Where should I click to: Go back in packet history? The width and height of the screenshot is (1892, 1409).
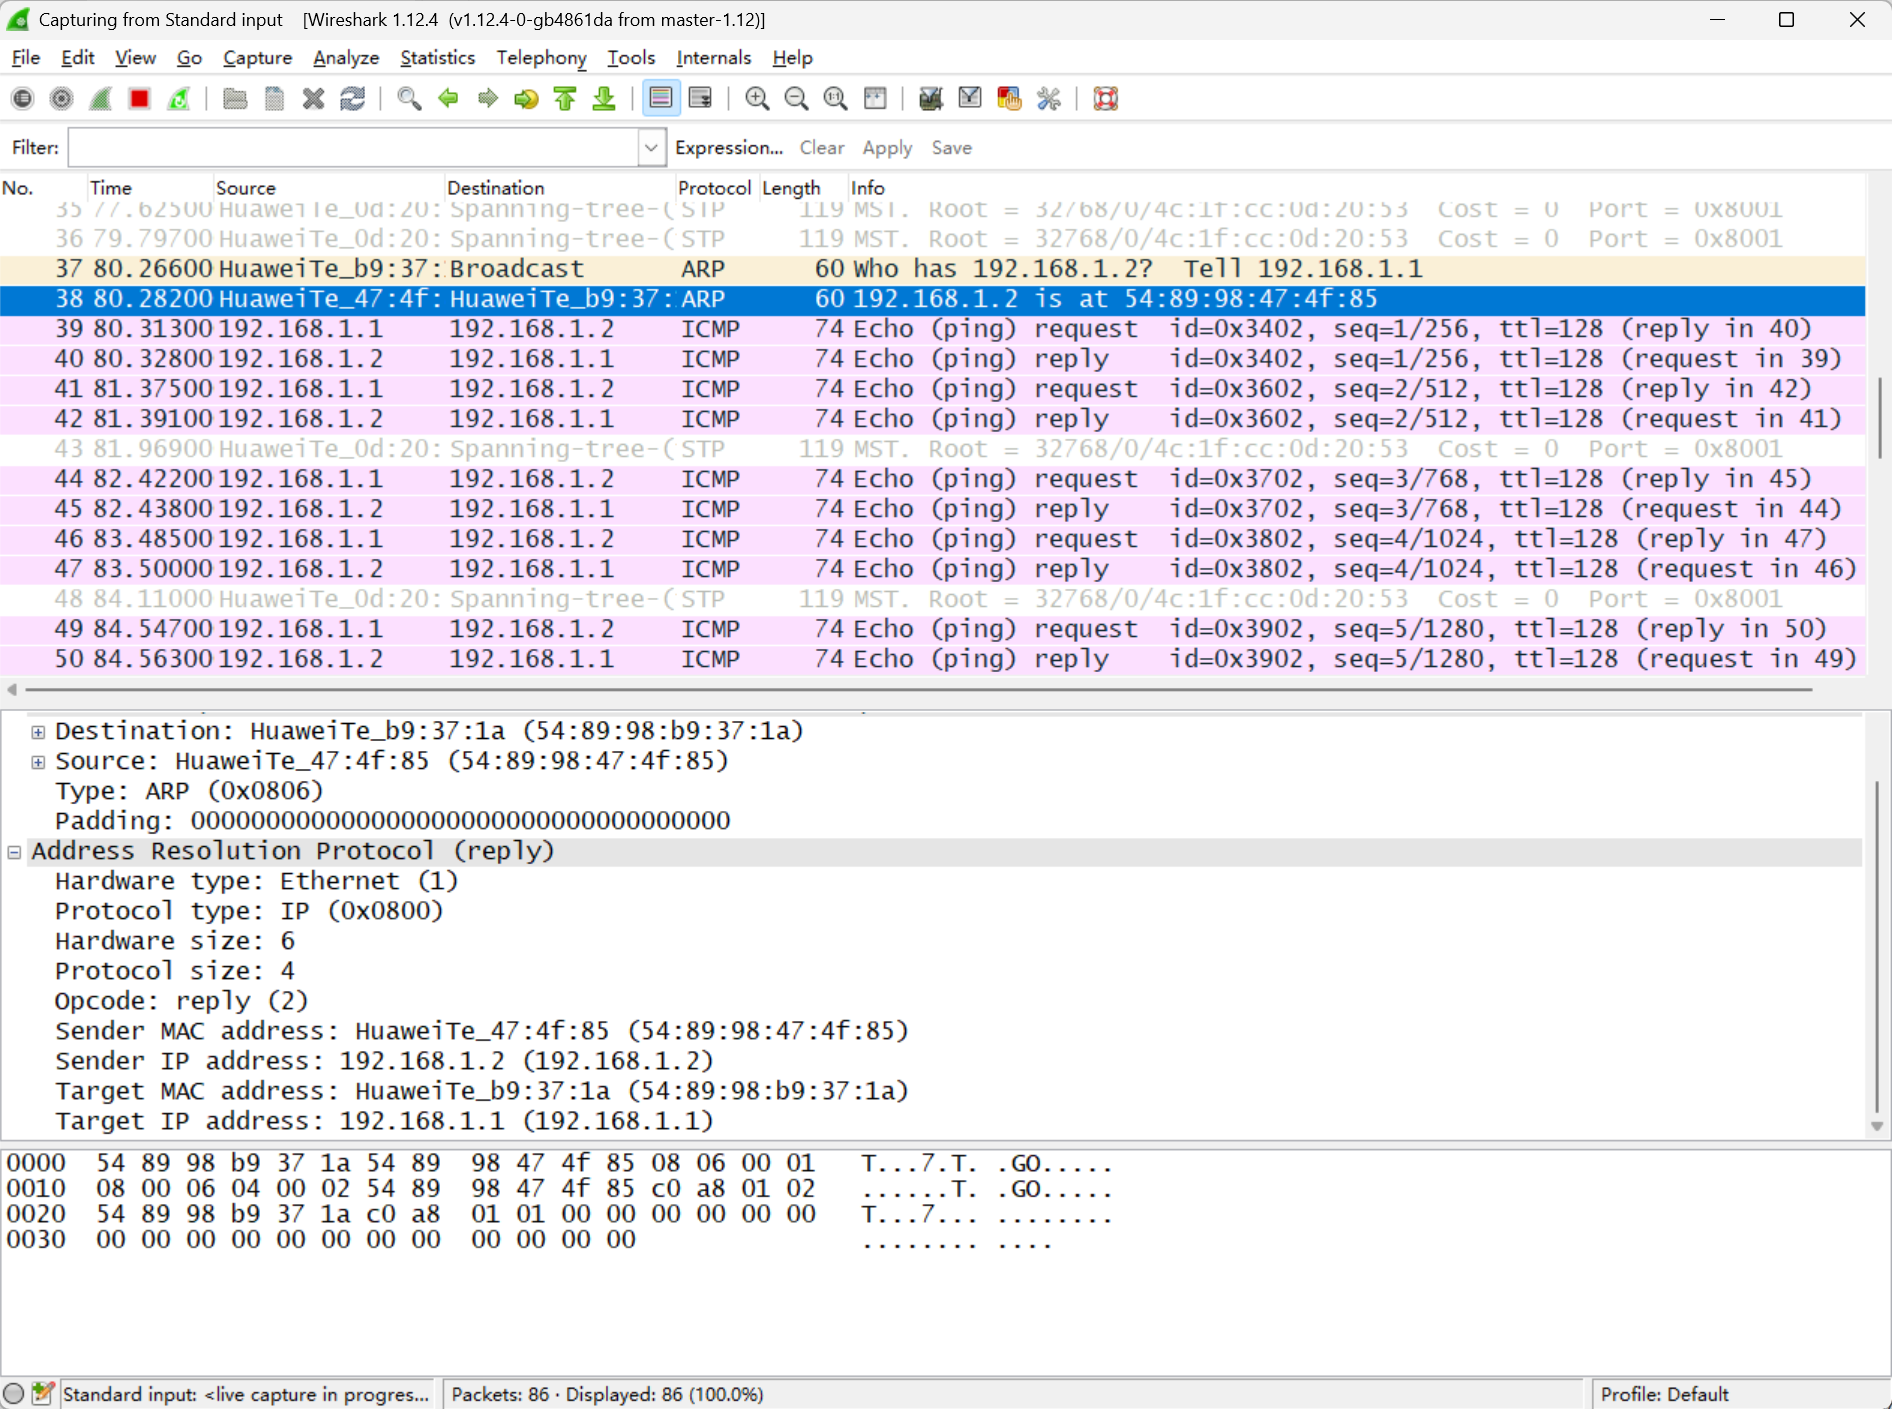[x=448, y=98]
